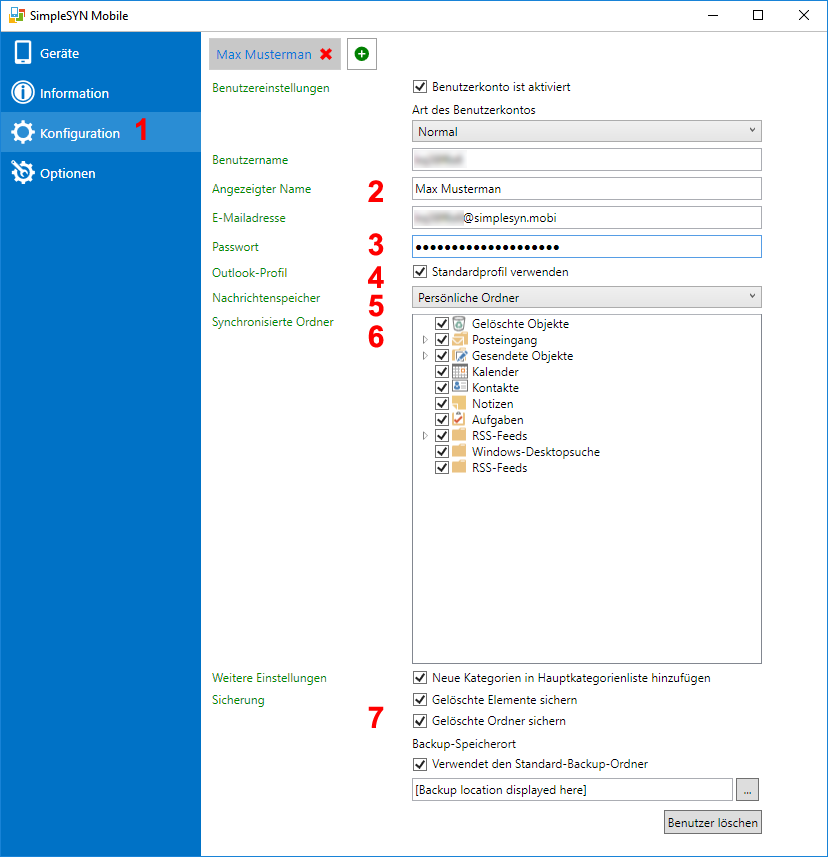
Task: Click the '...' browse backup location button
Action: click(x=748, y=790)
